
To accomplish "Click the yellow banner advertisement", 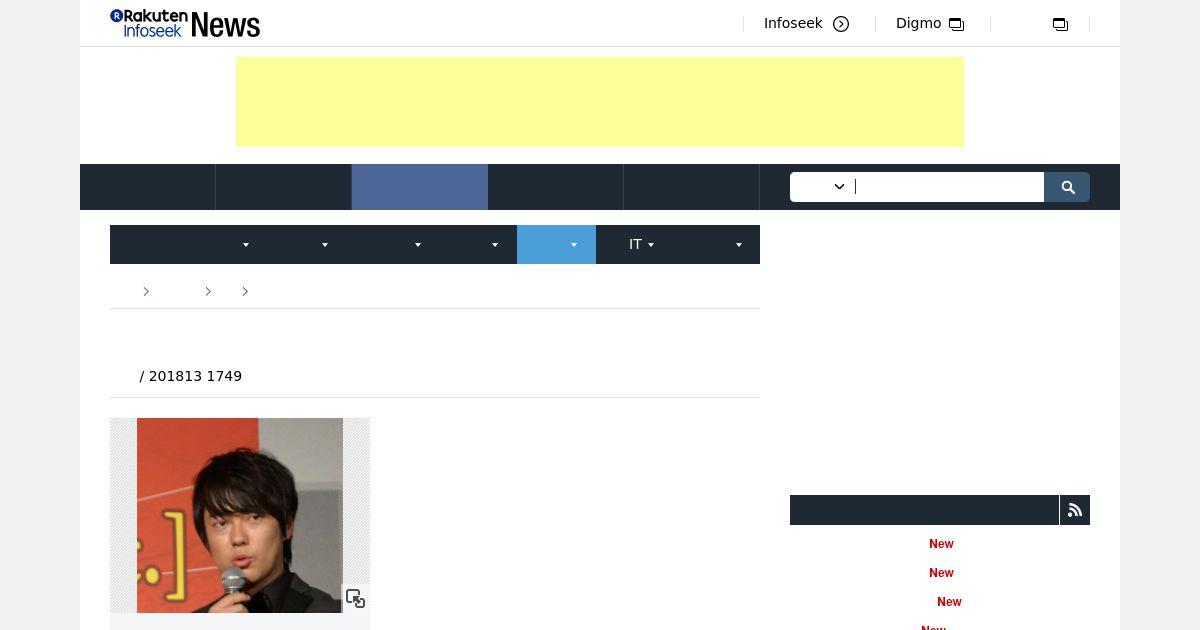I will [600, 102].
